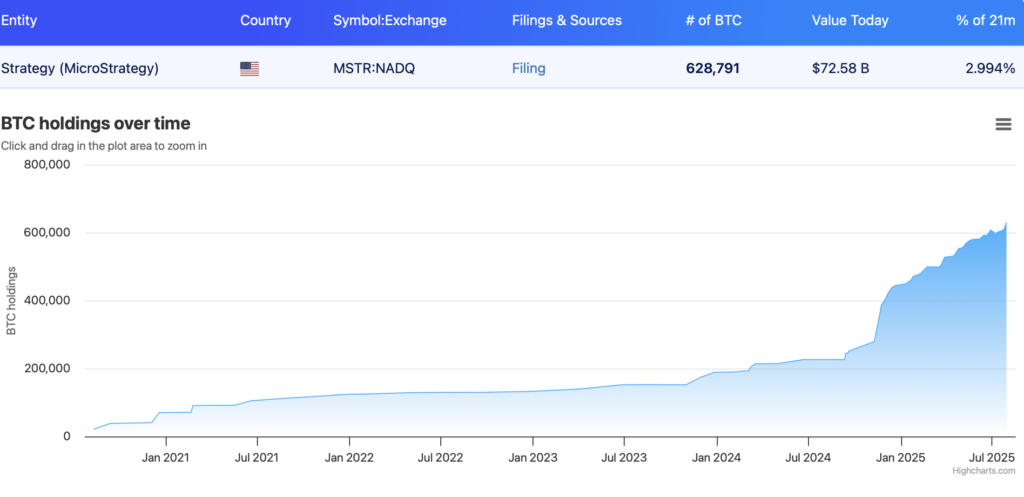Viewport: 1024px width, 497px height.
Task: Click the 600,000 y-axis label
Action: [47, 232]
